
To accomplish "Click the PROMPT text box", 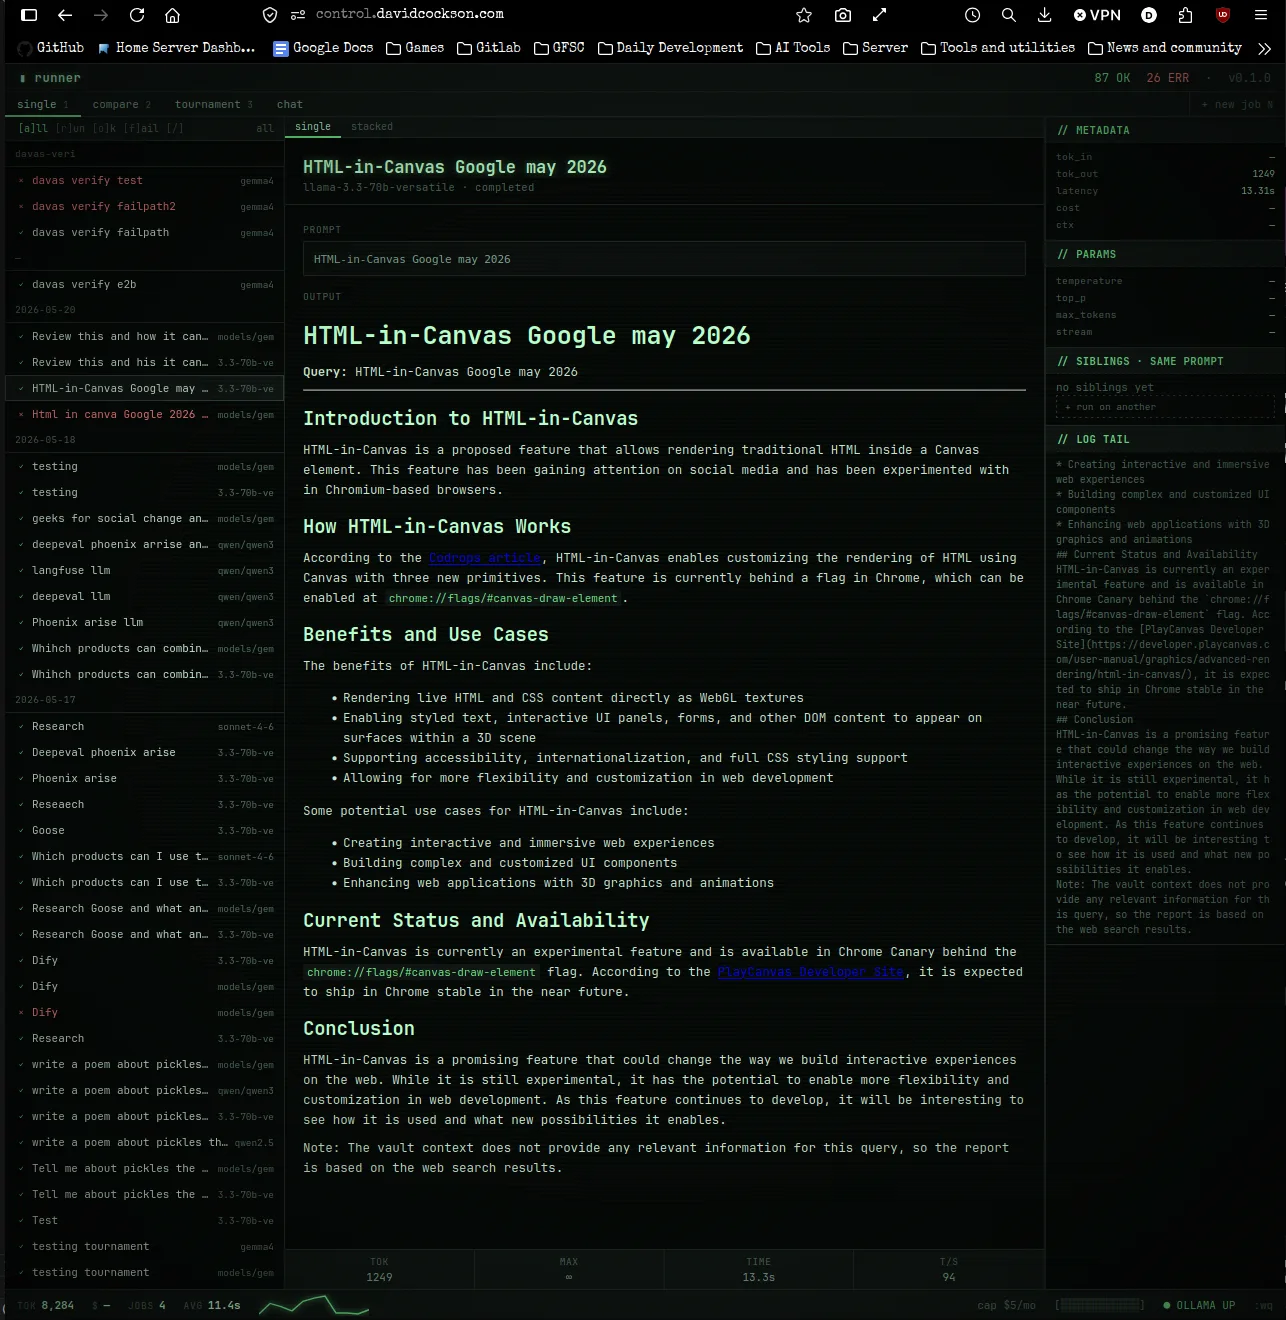I will click(664, 259).
